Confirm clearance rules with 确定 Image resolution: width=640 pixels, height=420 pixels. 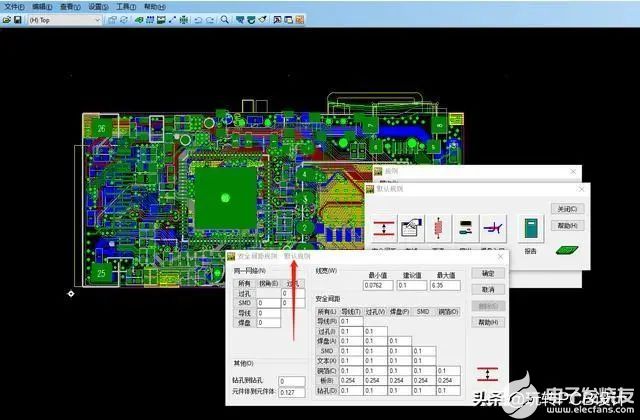pos(488,273)
